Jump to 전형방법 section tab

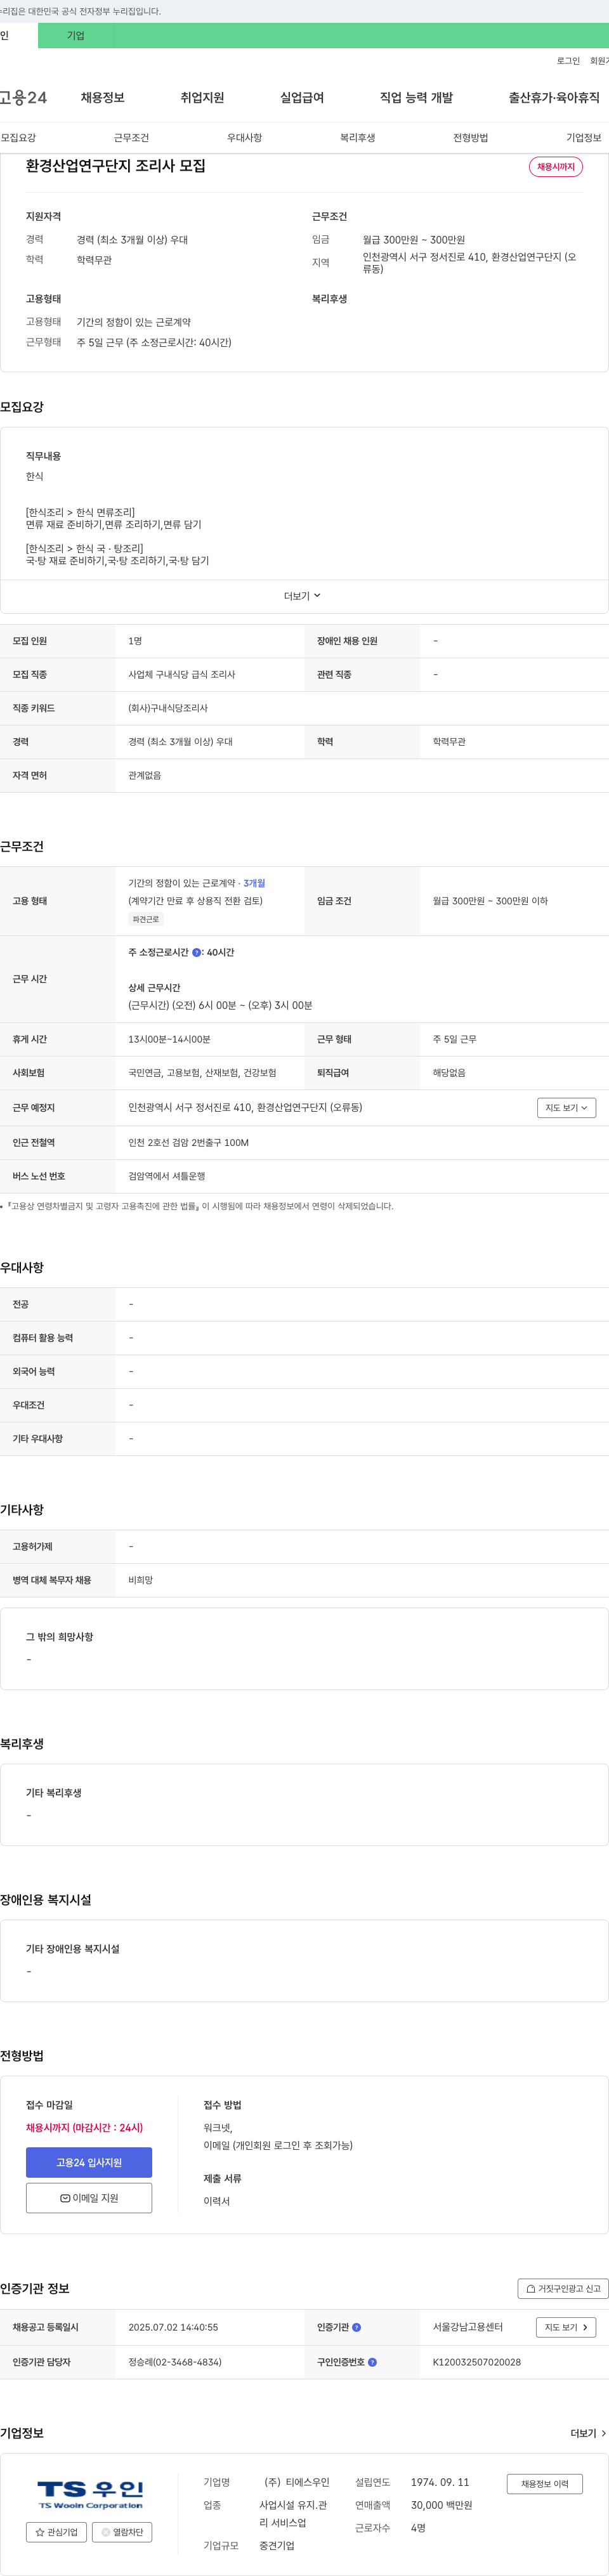pyautogui.click(x=470, y=138)
